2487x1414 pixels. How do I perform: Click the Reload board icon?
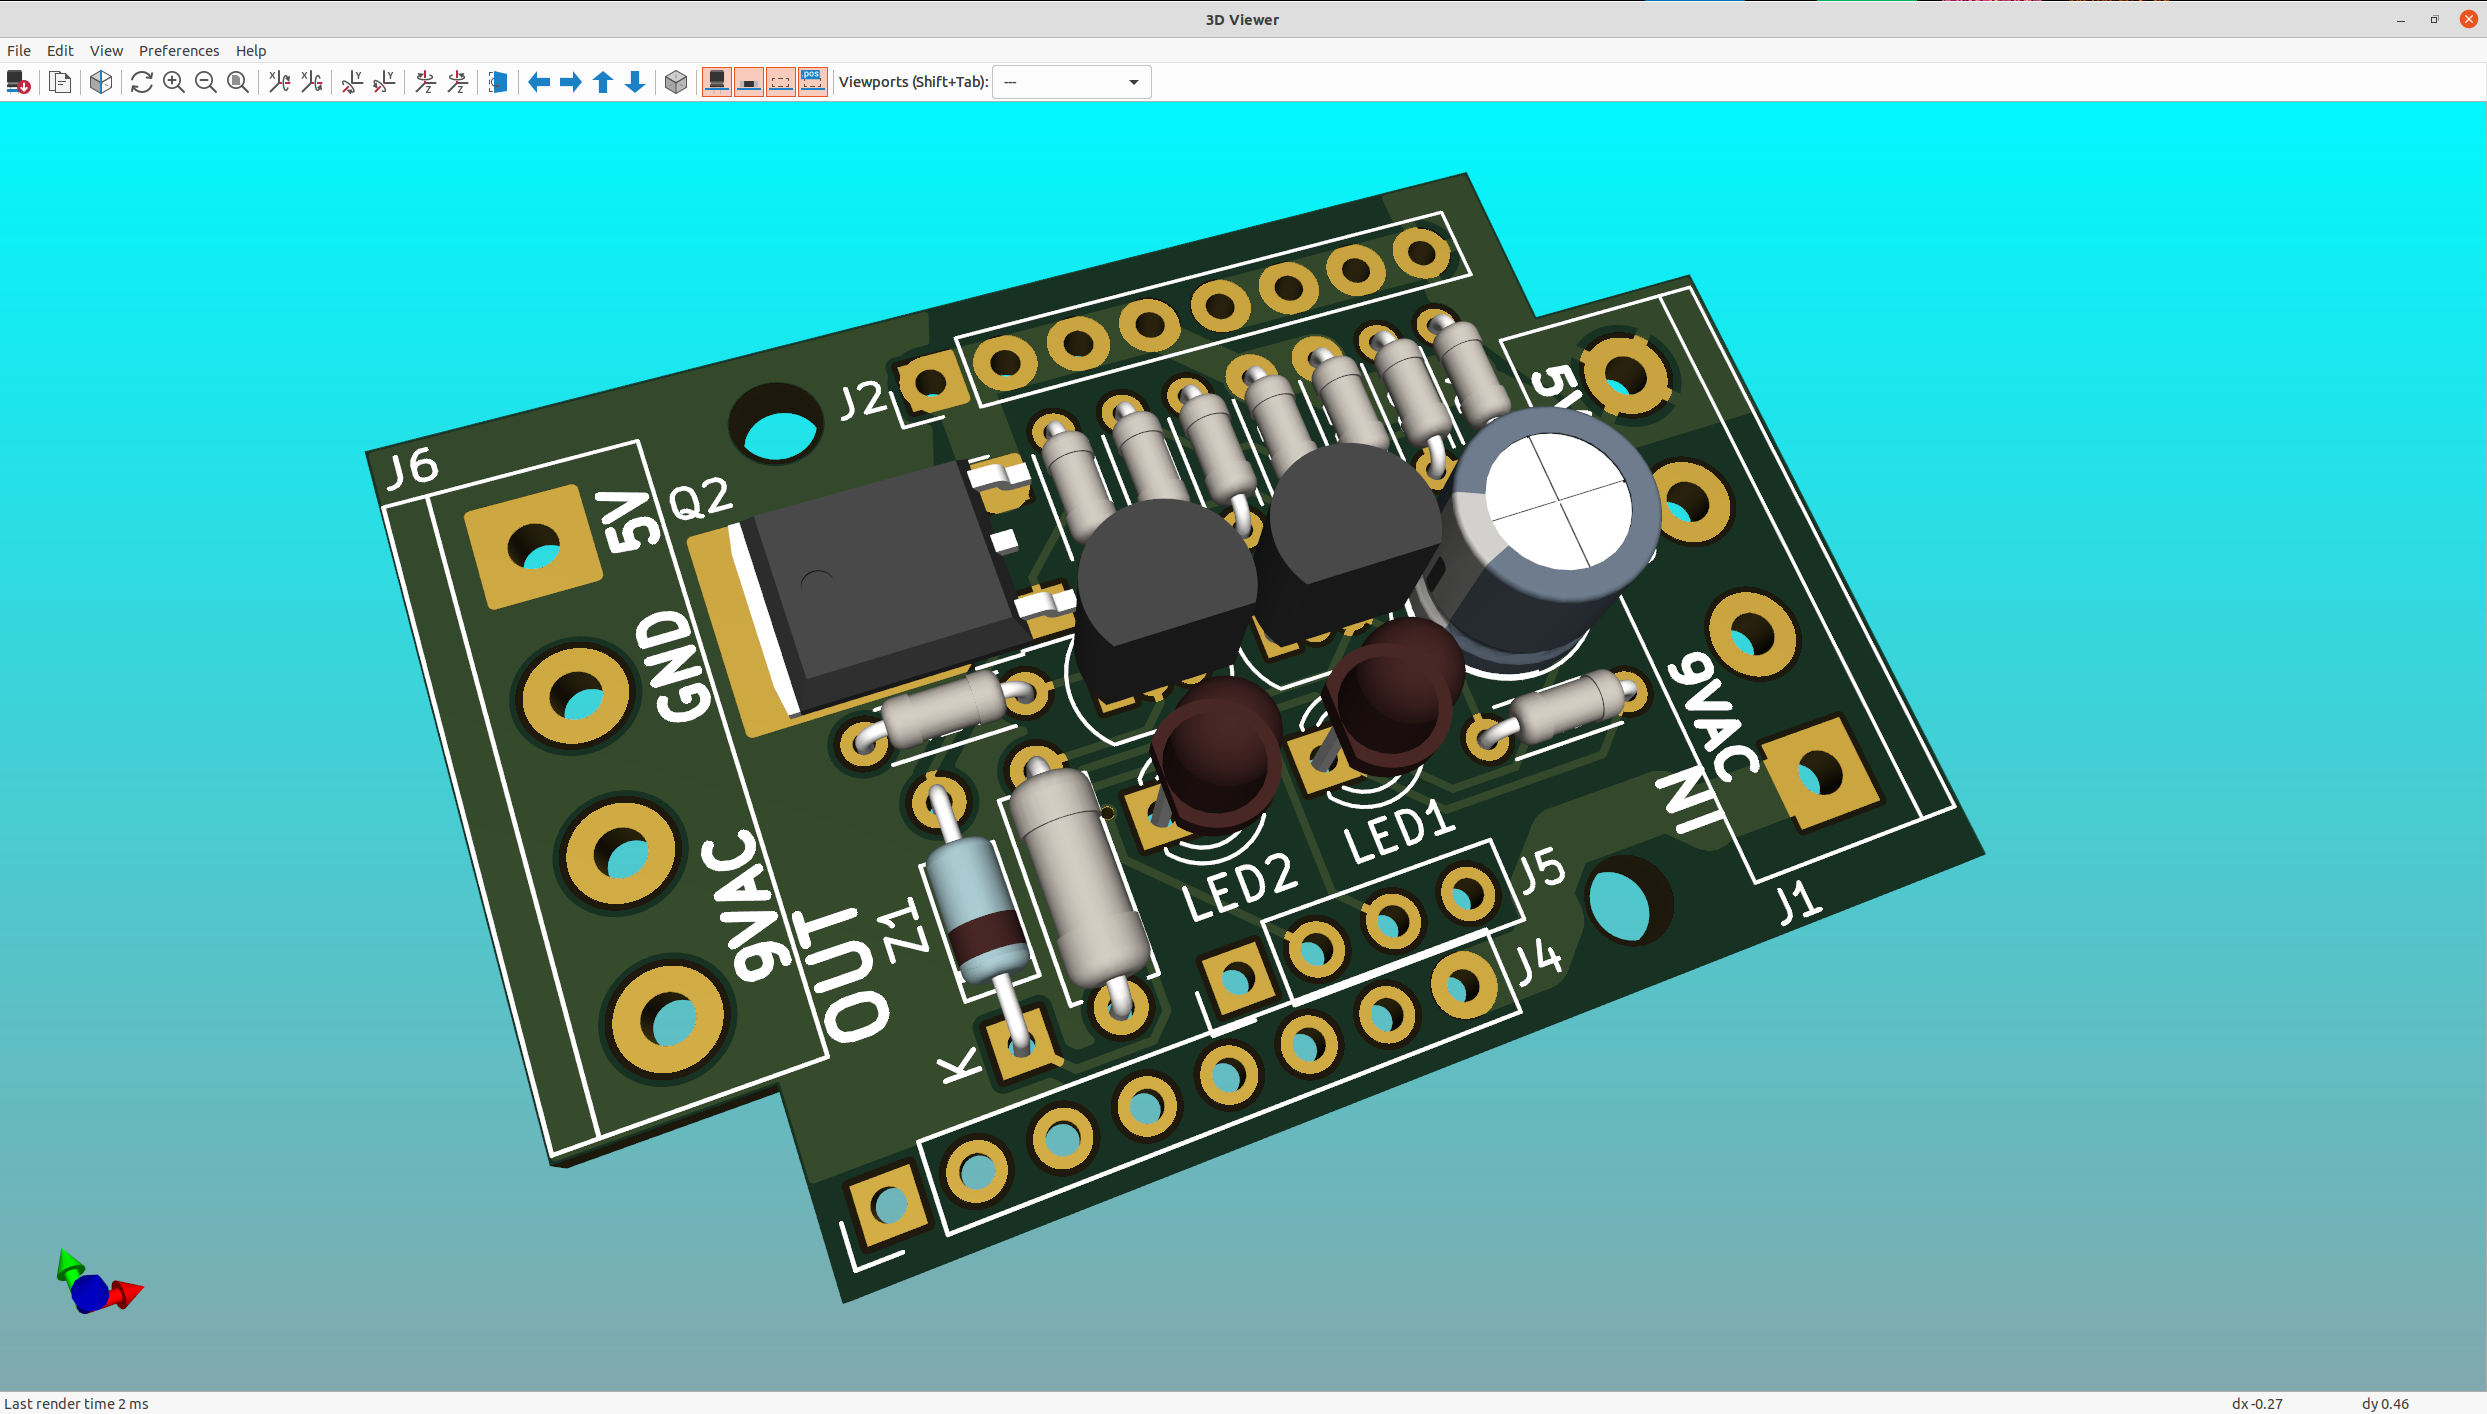18,82
